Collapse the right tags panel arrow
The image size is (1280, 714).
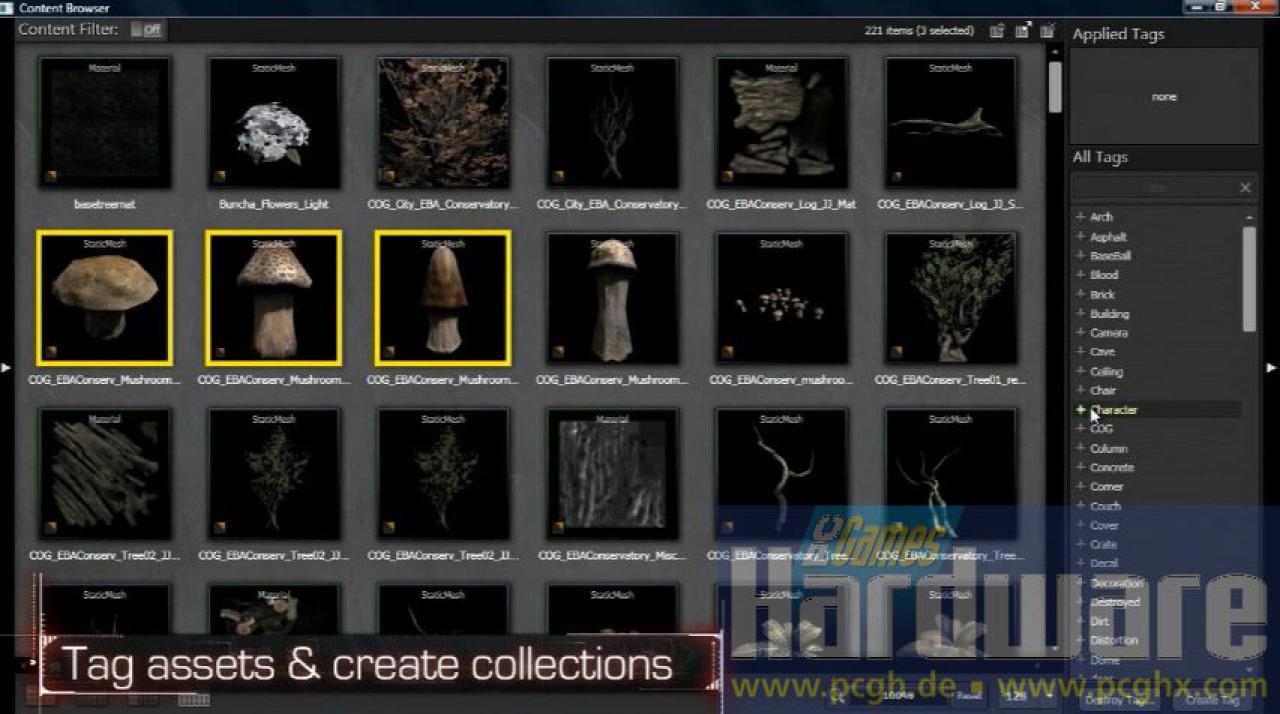point(1272,368)
